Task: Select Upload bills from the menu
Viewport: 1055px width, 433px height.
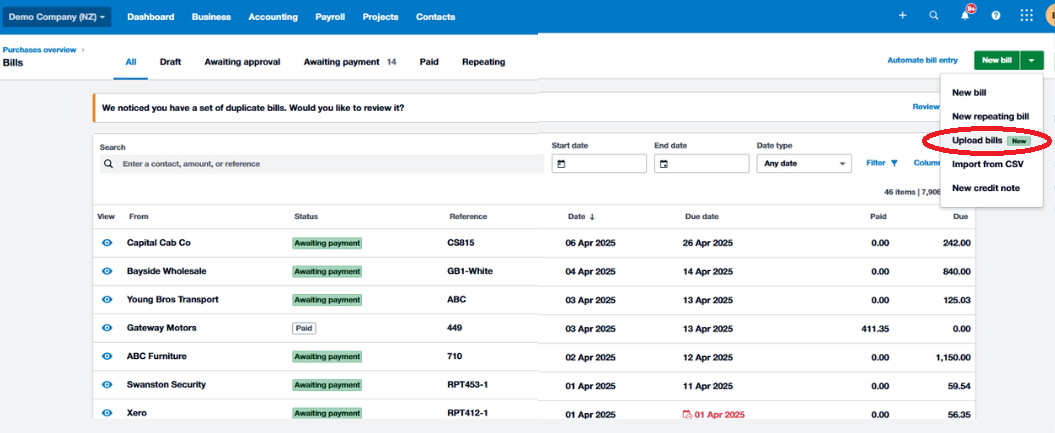Action: pyautogui.click(x=977, y=141)
